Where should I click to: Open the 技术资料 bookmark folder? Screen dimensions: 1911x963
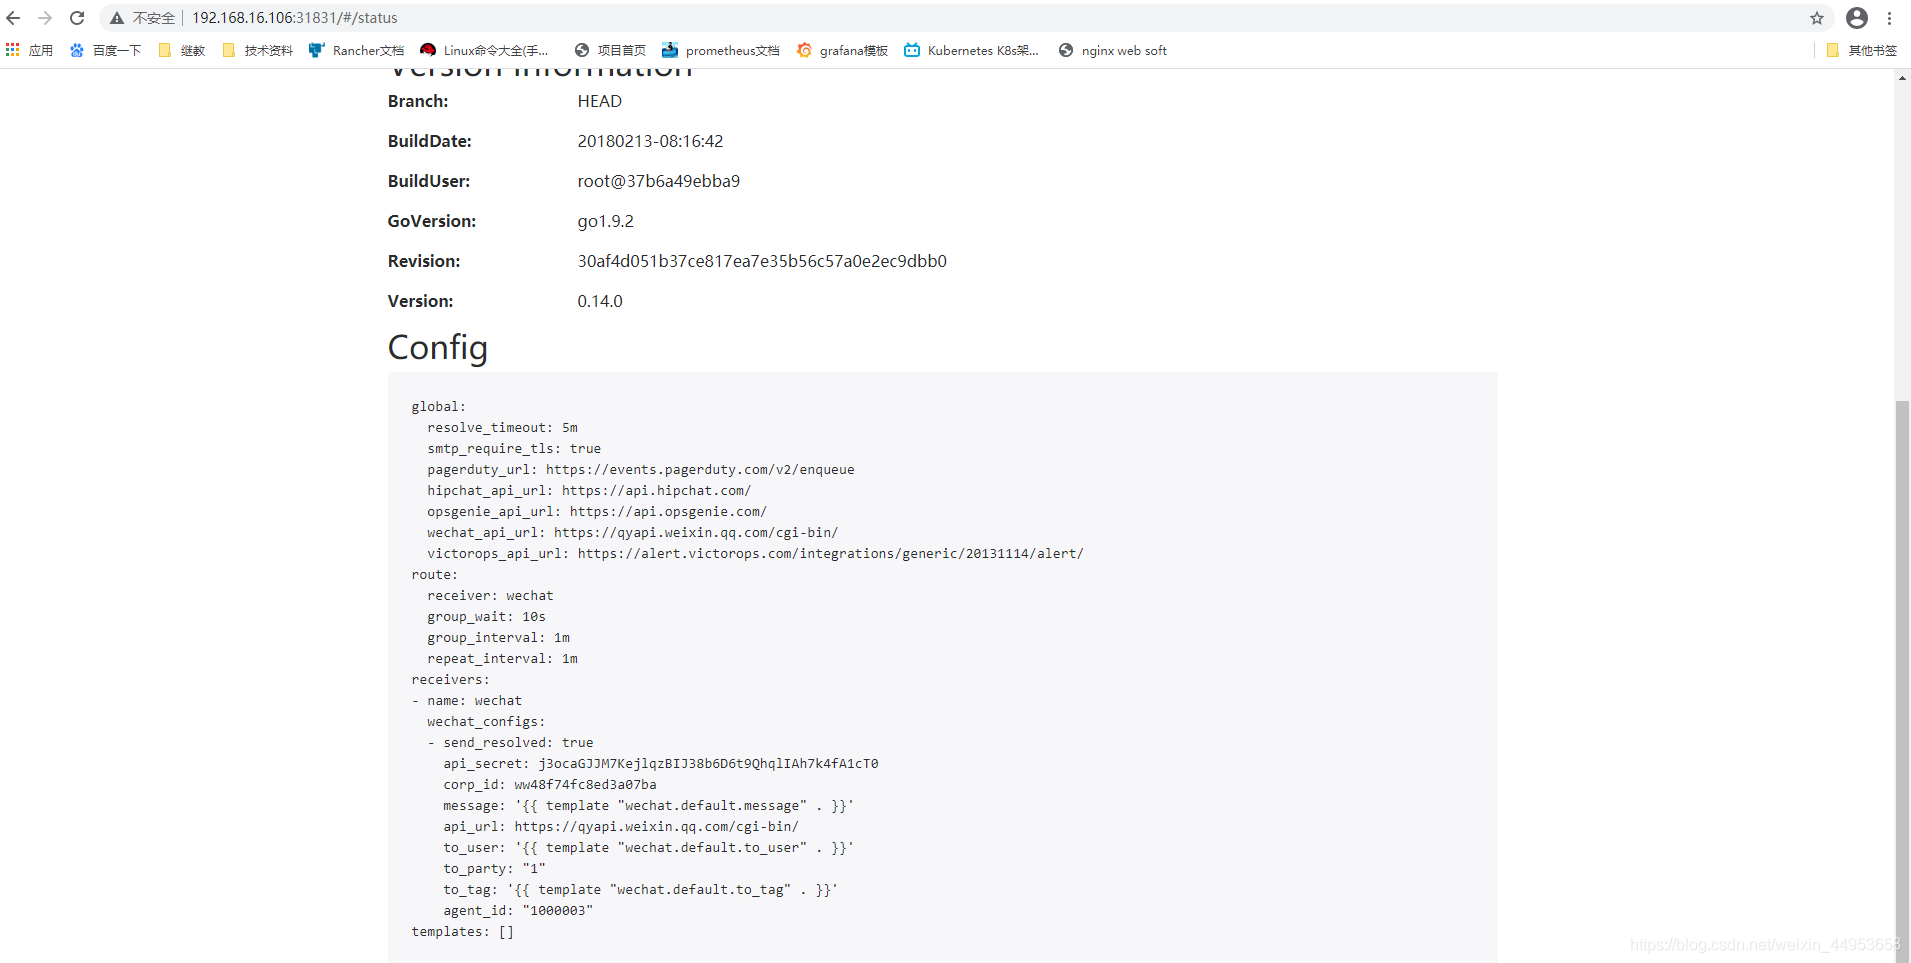pyautogui.click(x=258, y=50)
